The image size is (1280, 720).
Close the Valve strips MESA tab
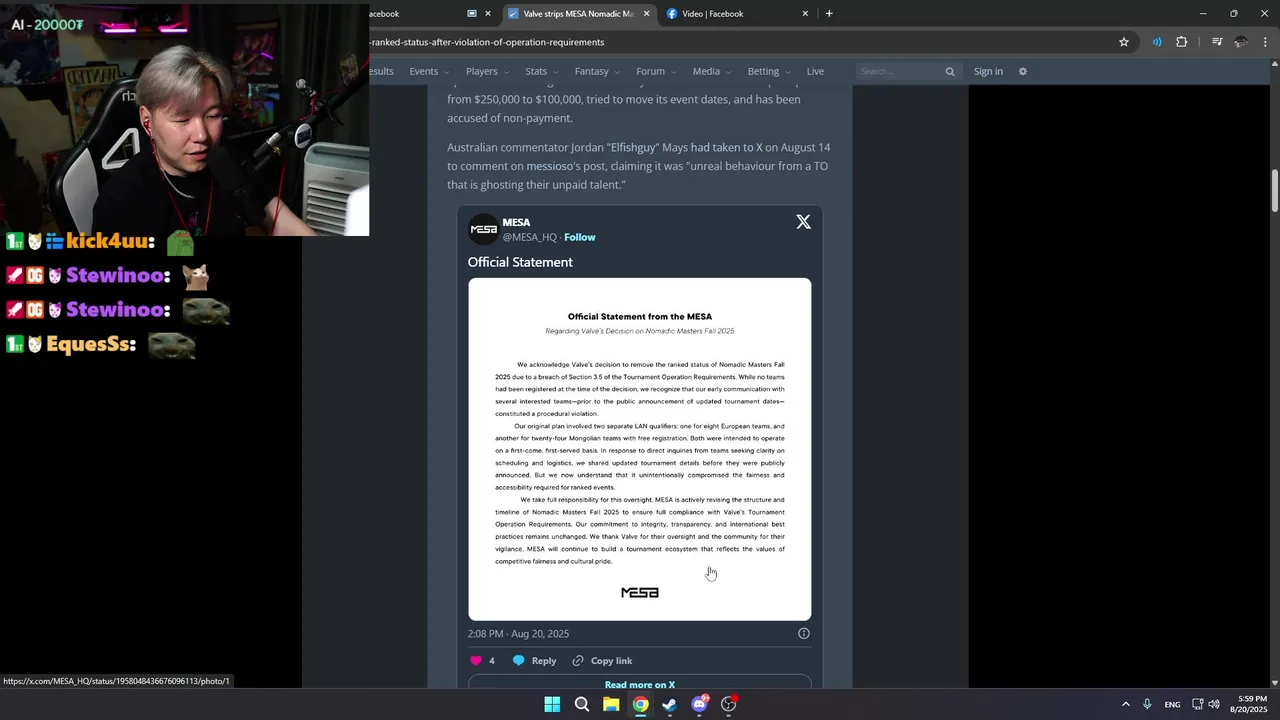(646, 14)
